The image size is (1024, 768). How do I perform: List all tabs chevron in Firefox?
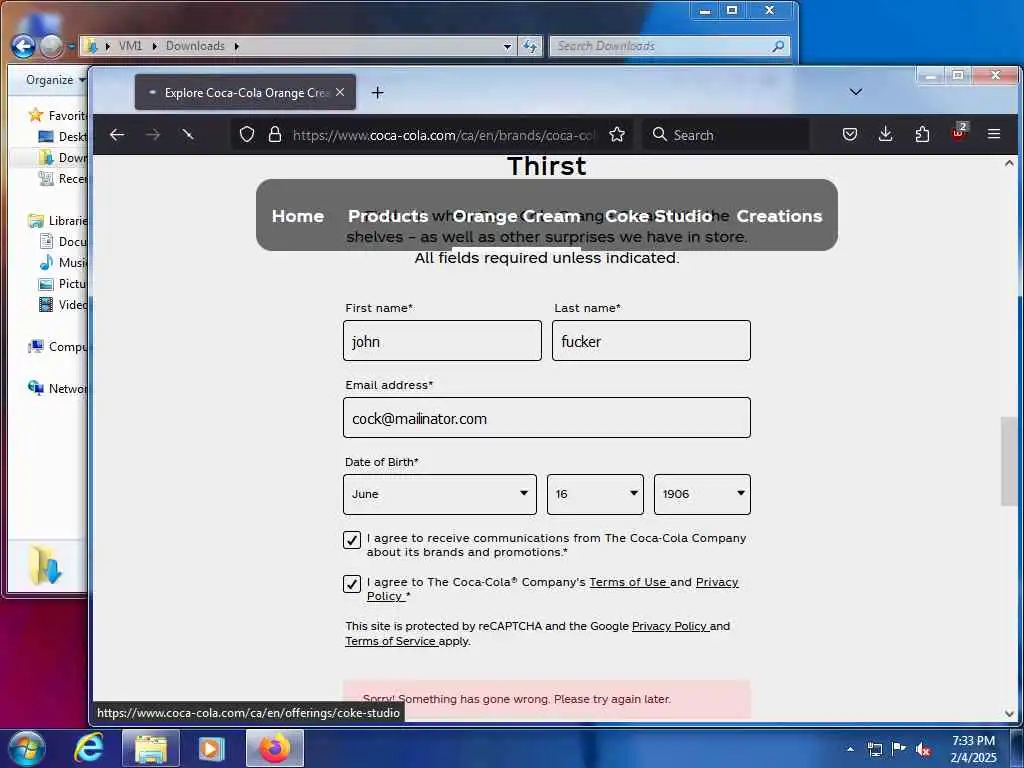pos(856,92)
